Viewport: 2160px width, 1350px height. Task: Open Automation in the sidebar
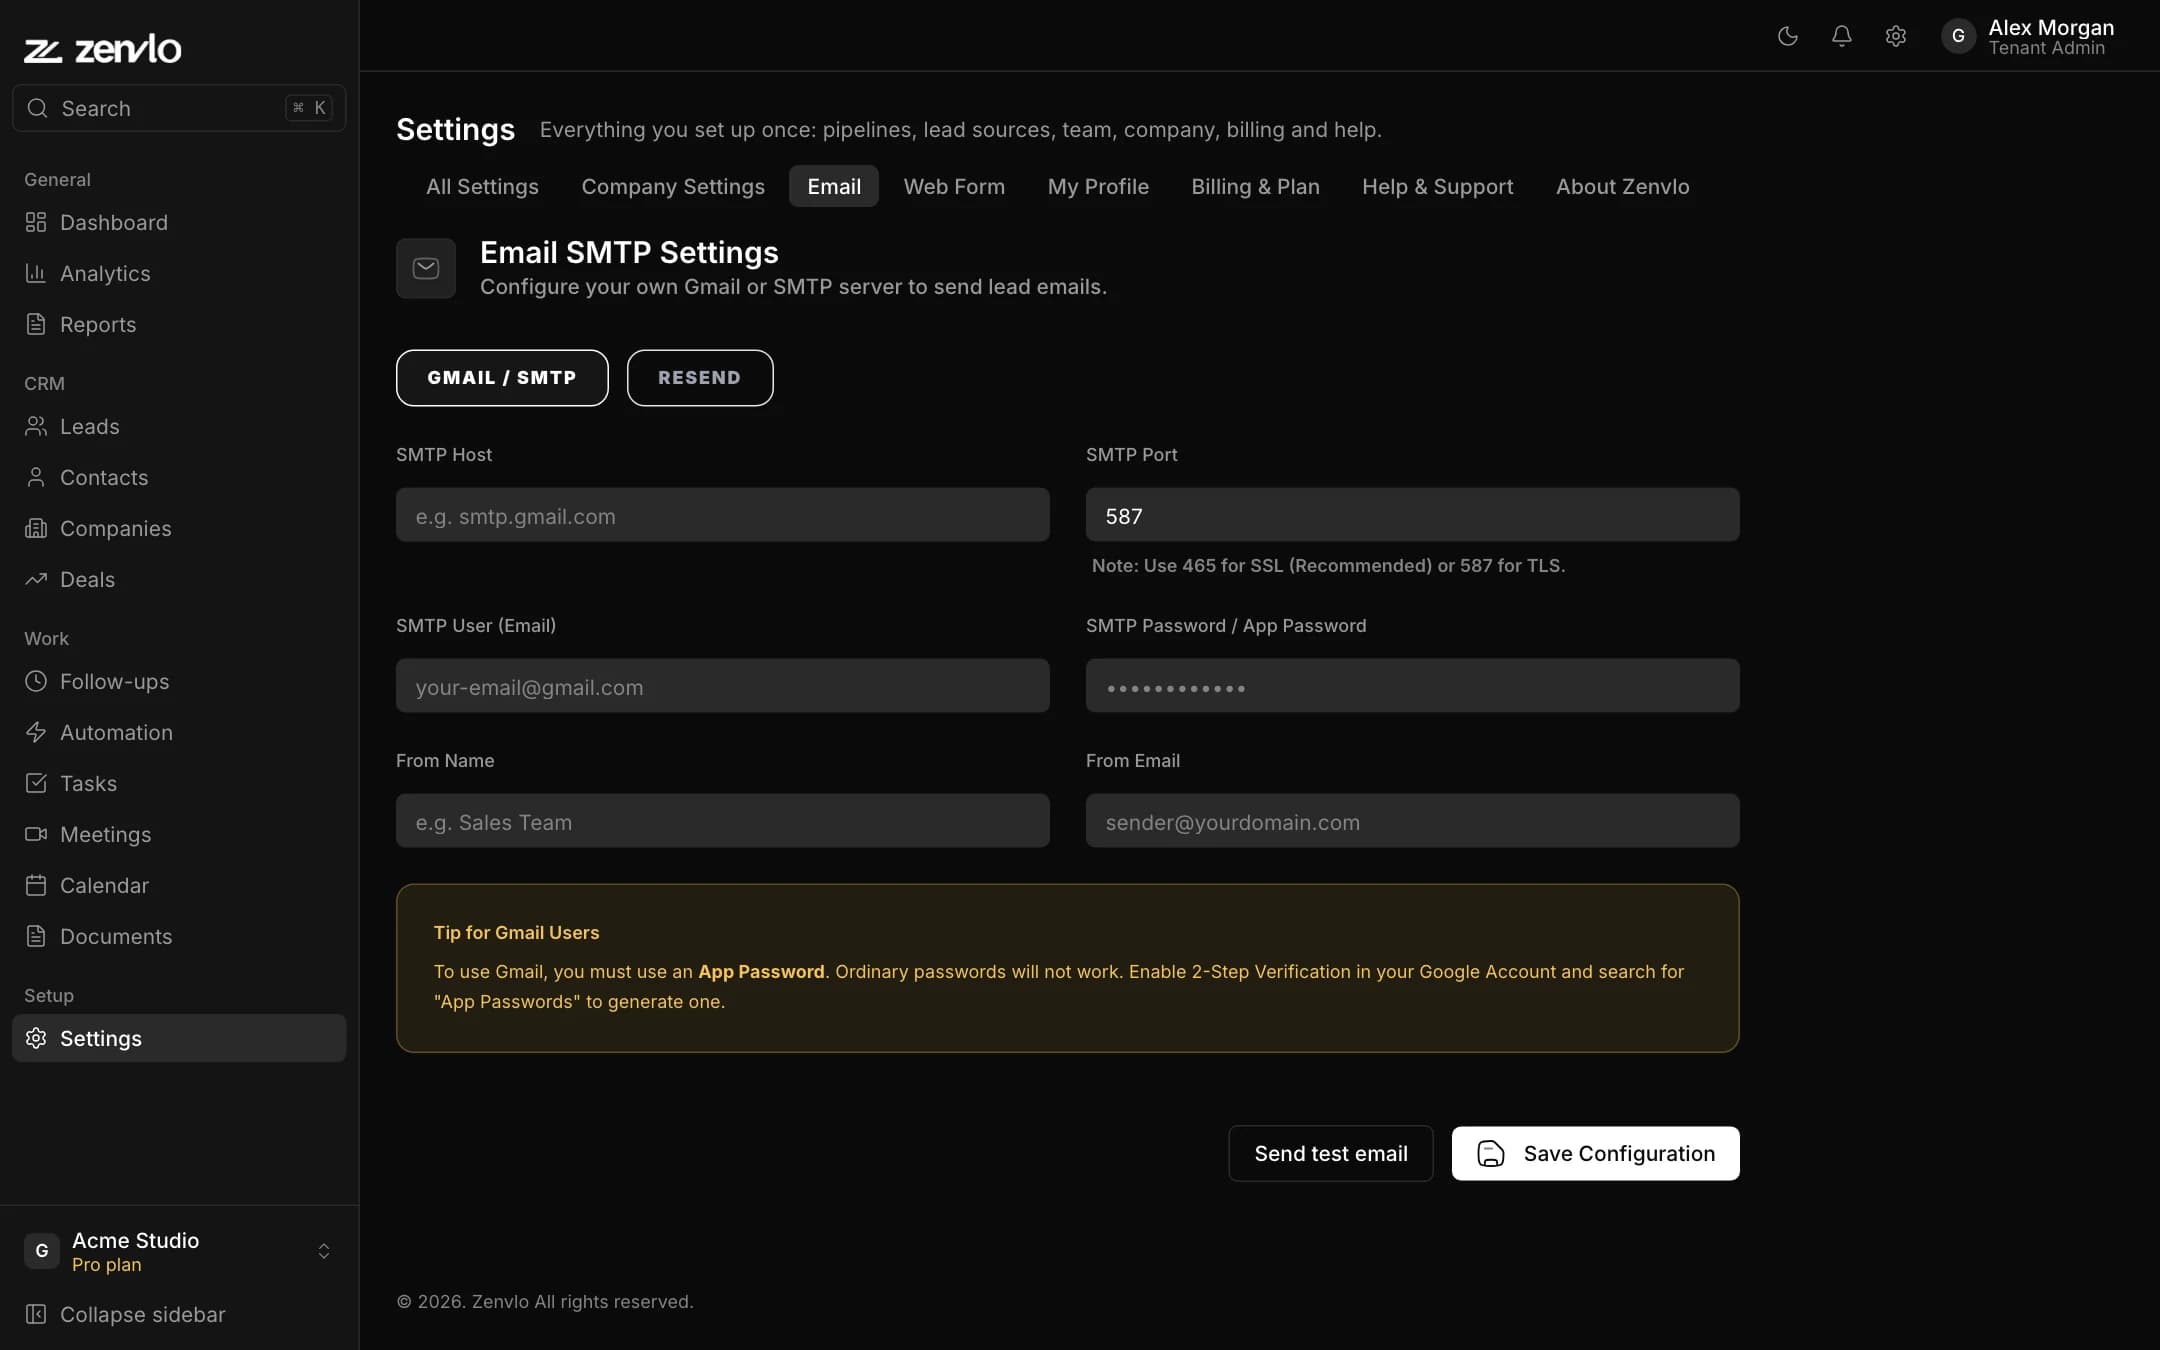(179, 732)
